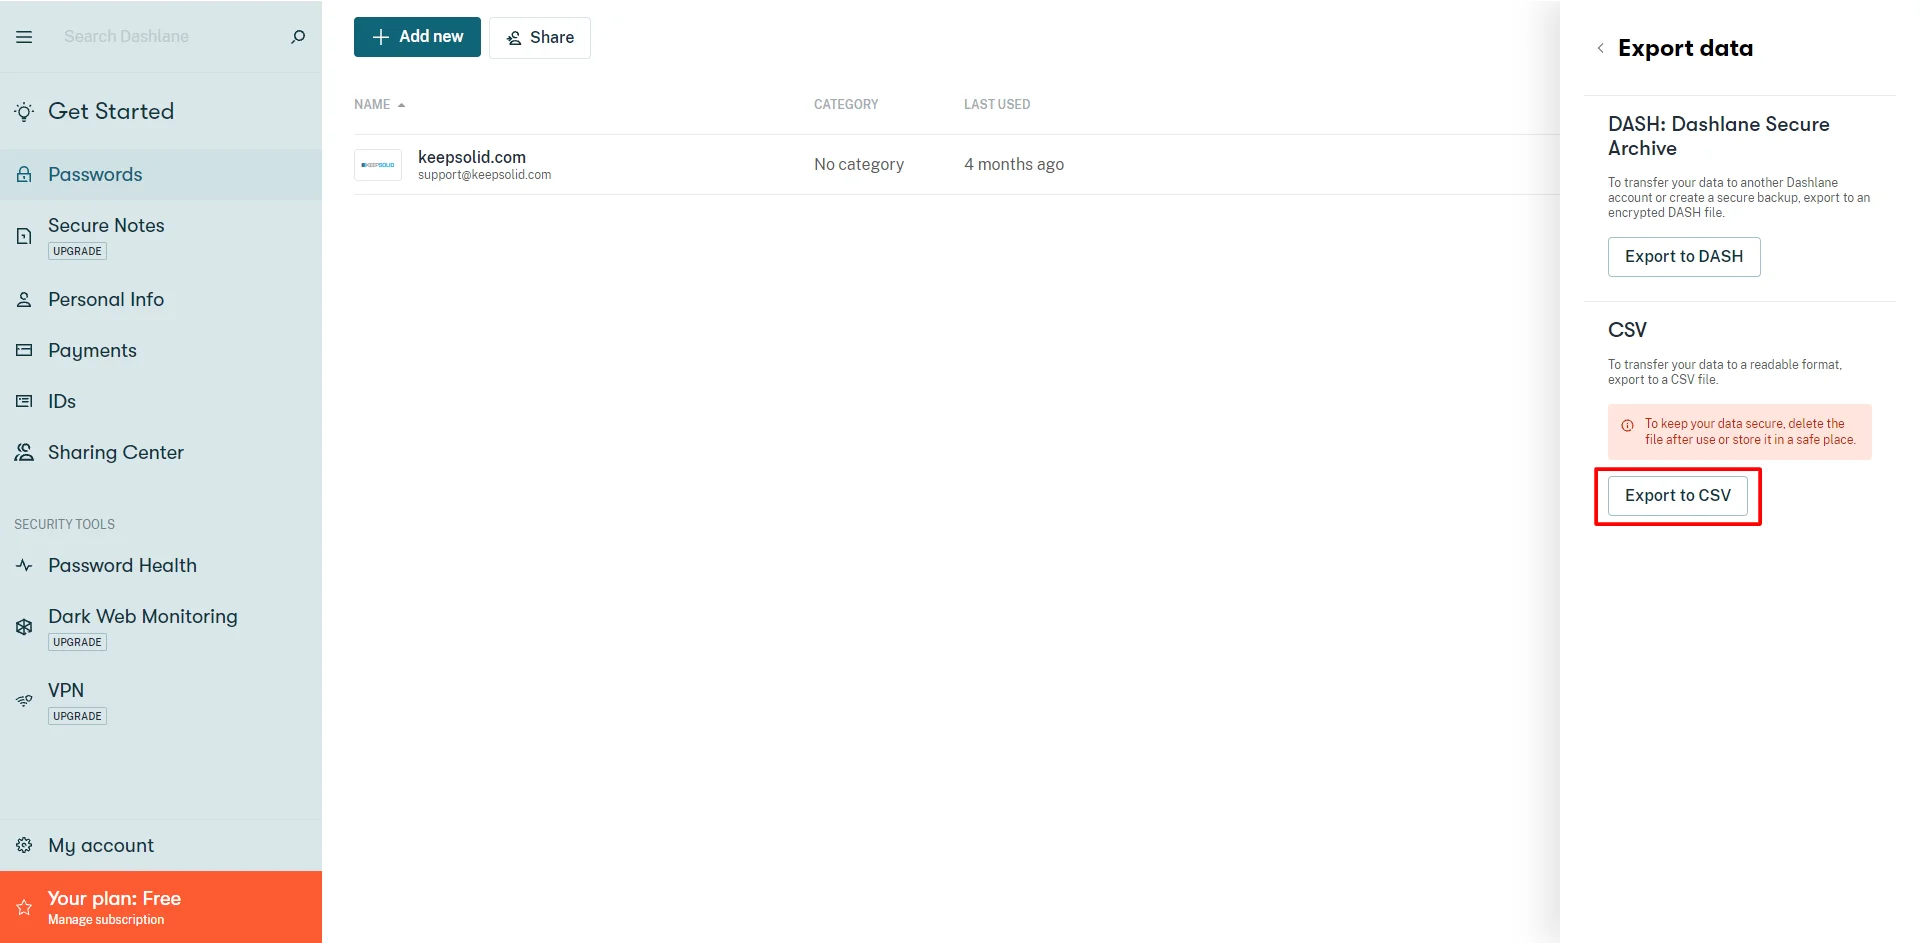The height and width of the screenshot is (943, 1920).
Task: Click the Dark Web Monitoring icon
Action: tap(24, 627)
